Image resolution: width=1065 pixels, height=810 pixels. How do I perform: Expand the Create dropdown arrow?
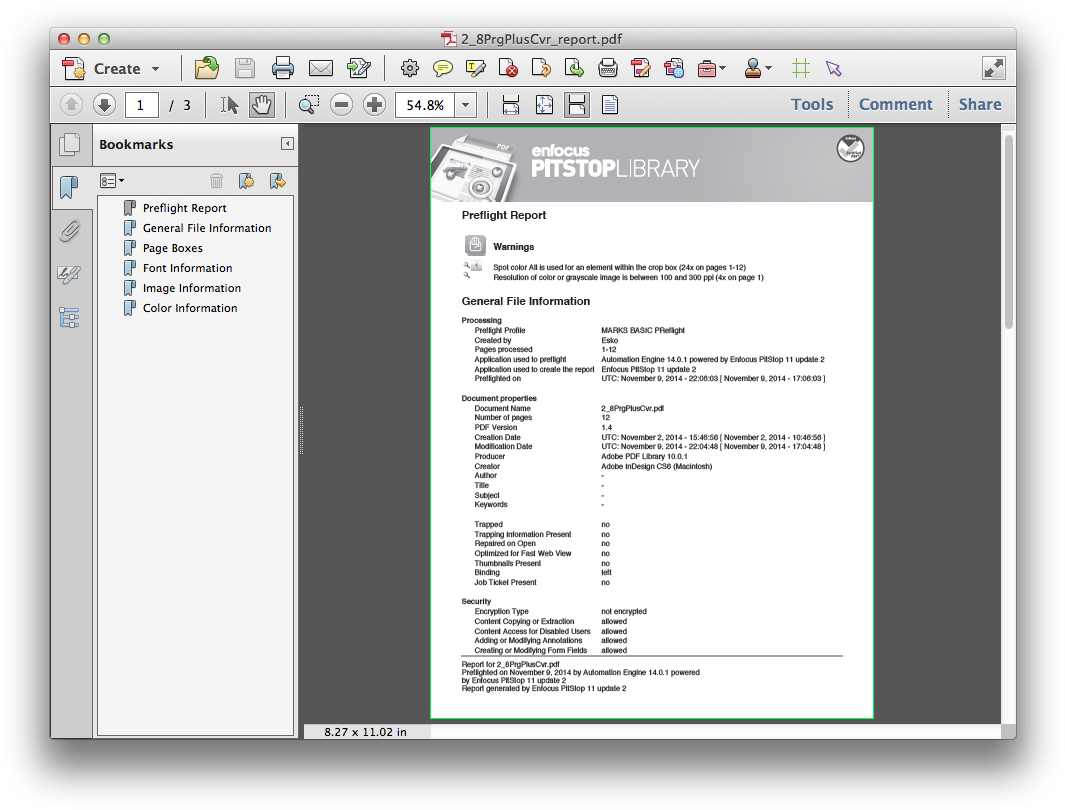(156, 69)
